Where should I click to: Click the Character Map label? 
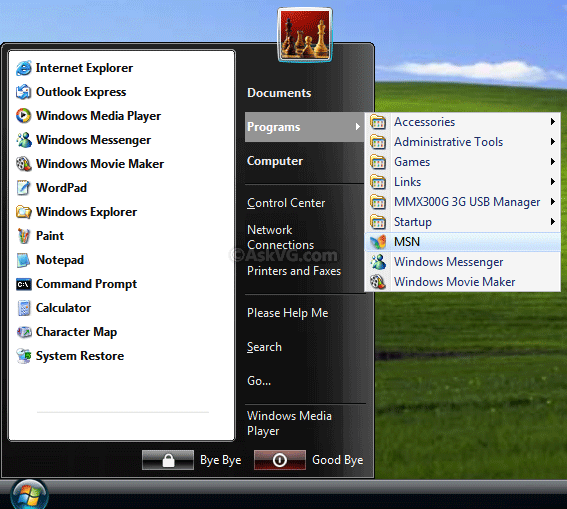coord(76,332)
